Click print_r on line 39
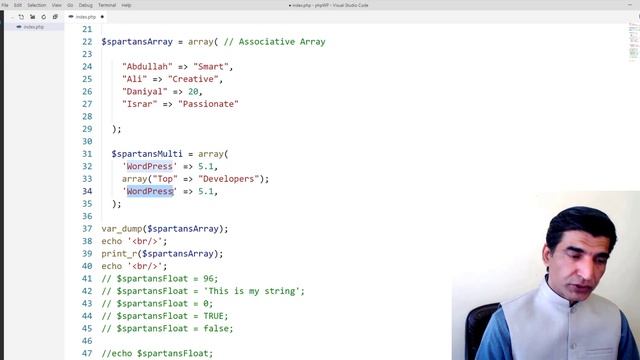This screenshot has width=640, height=360. click(119, 253)
